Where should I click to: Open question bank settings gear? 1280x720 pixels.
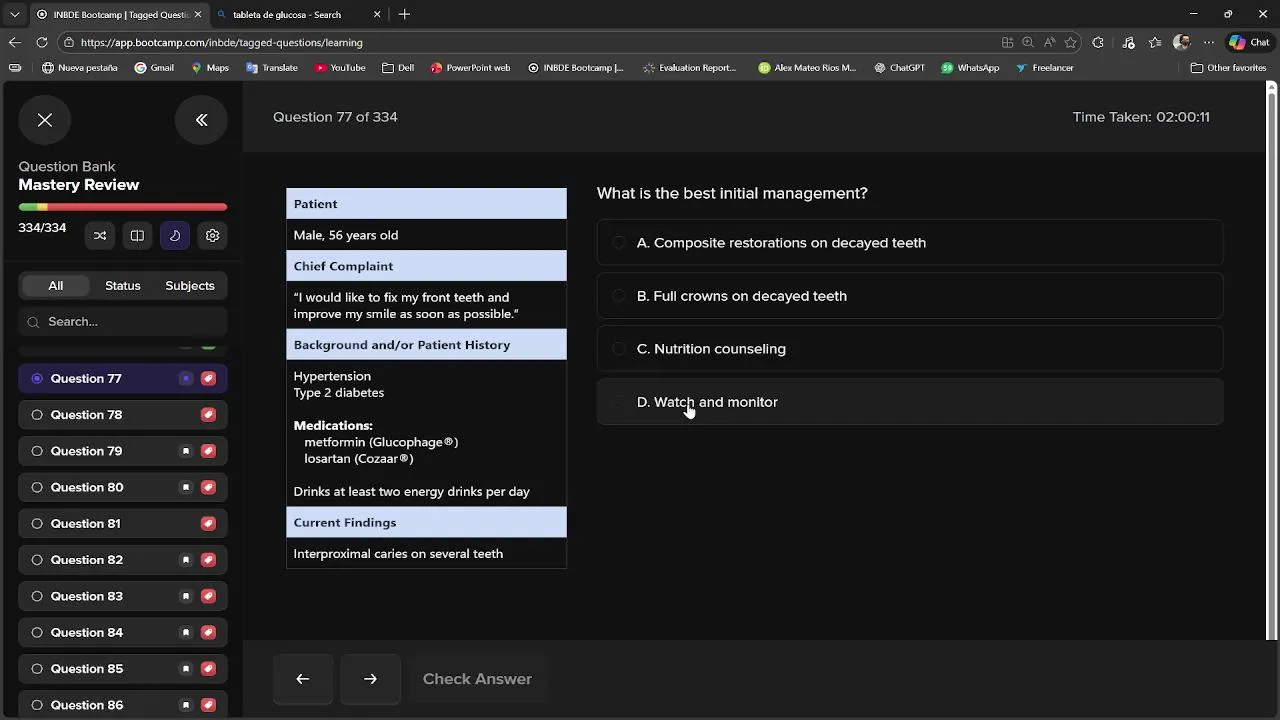click(212, 236)
